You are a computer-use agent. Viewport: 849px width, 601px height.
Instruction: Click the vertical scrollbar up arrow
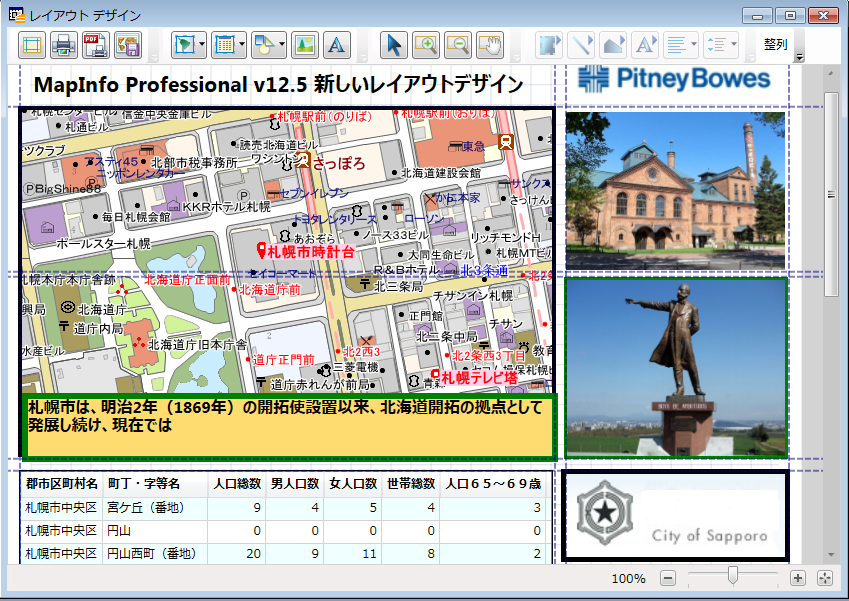pos(831,73)
